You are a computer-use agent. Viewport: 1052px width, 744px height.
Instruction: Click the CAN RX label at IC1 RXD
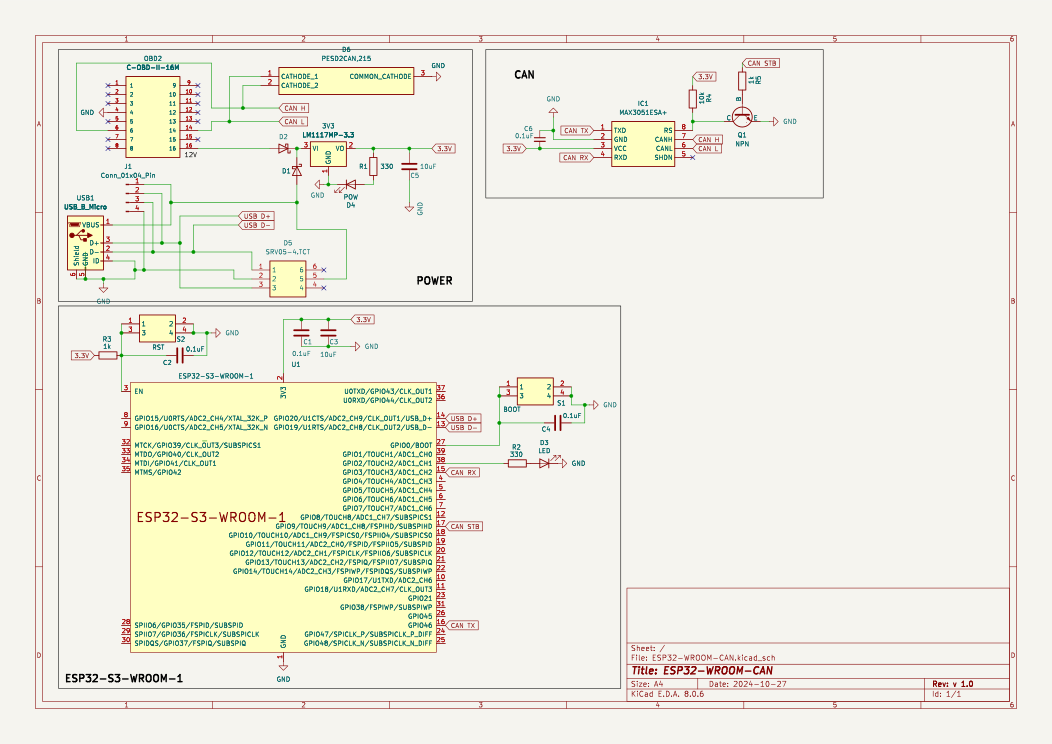pos(576,158)
